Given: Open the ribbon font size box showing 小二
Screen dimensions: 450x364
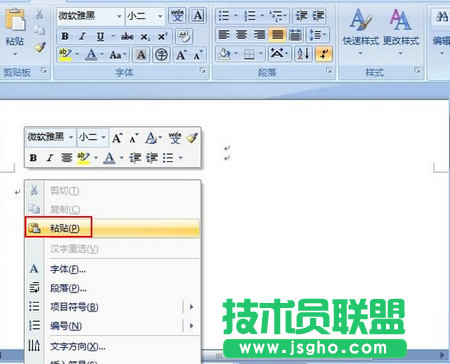Looking at the screenshot, I should click(145, 16).
